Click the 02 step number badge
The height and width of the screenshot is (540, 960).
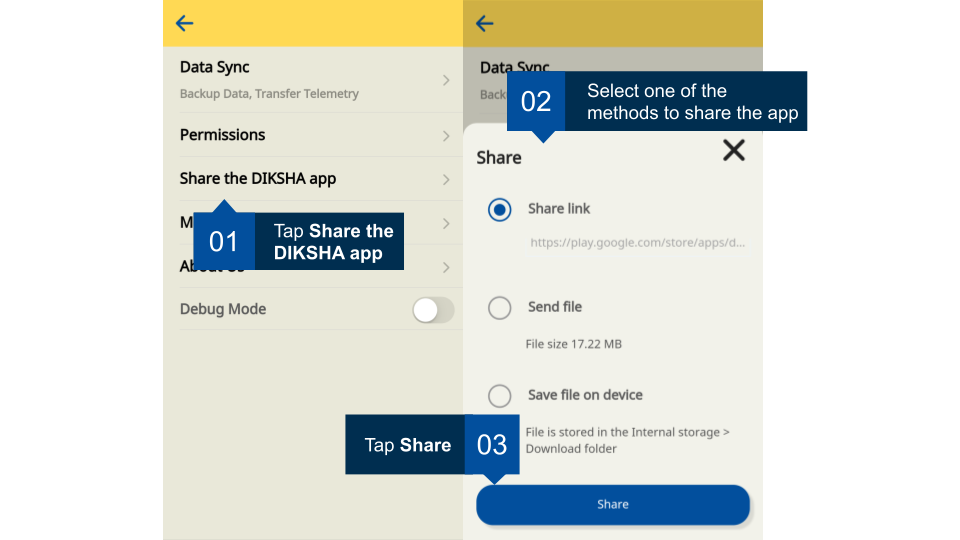tap(536, 101)
